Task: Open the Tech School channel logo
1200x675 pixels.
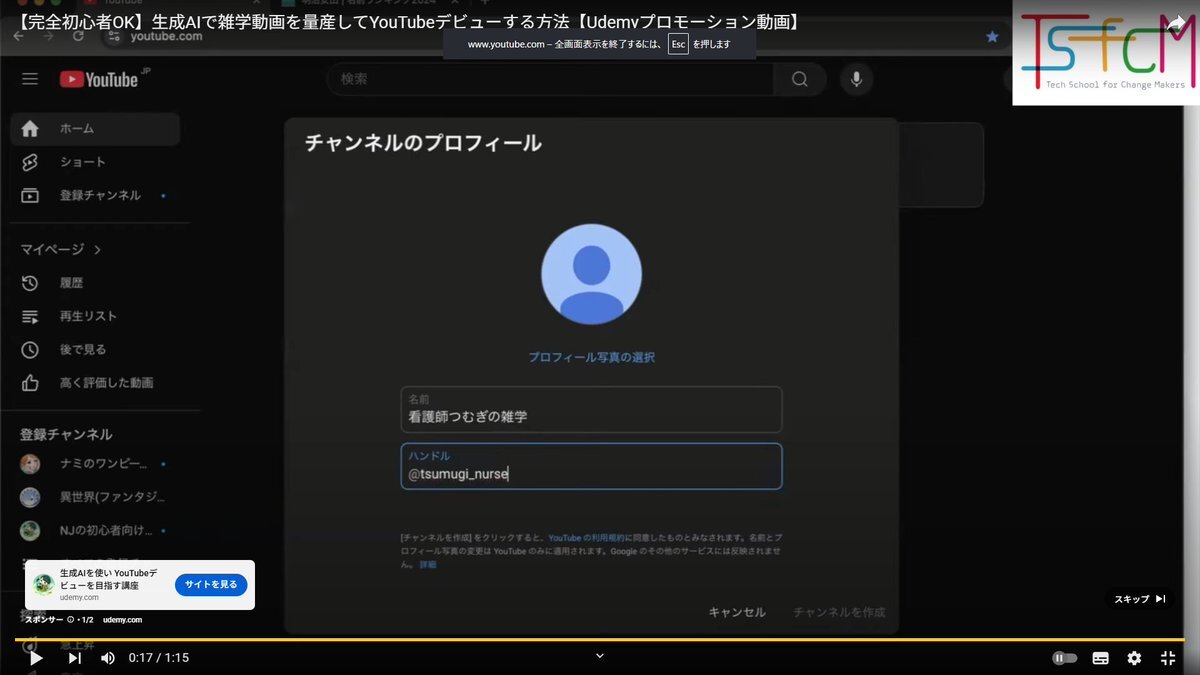Action: [x=1106, y=52]
